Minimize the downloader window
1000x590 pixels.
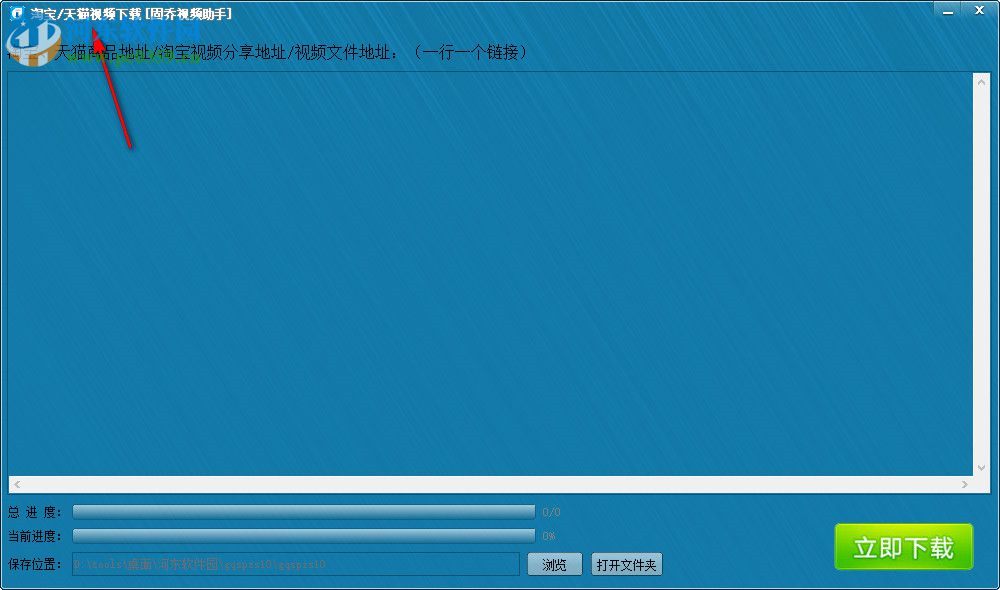point(947,10)
